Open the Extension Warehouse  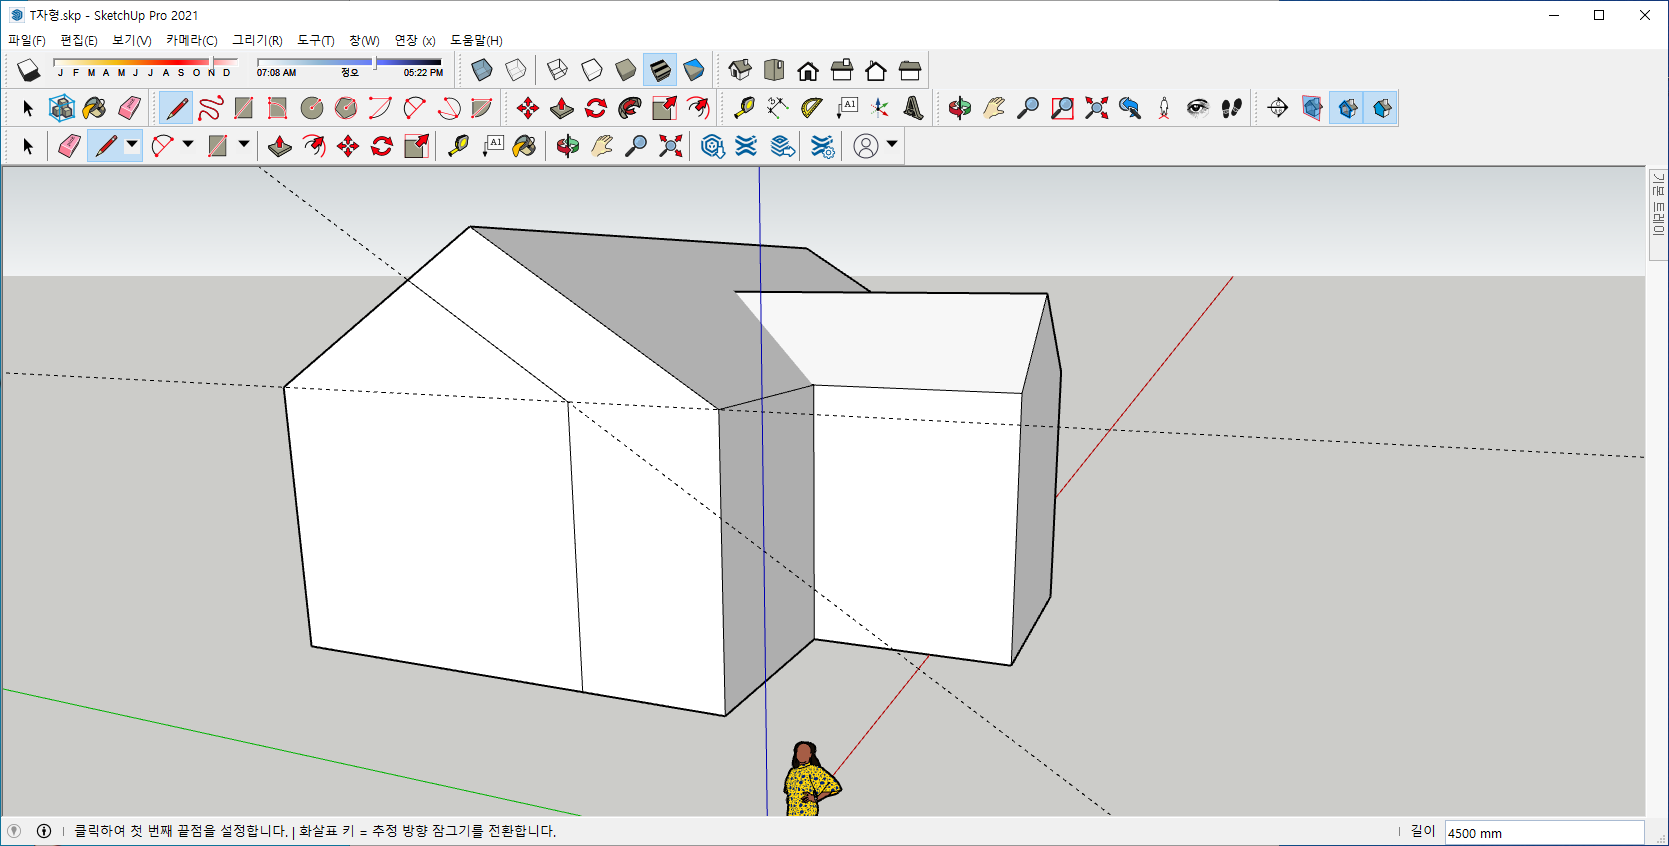pyautogui.click(x=746, y=146)
